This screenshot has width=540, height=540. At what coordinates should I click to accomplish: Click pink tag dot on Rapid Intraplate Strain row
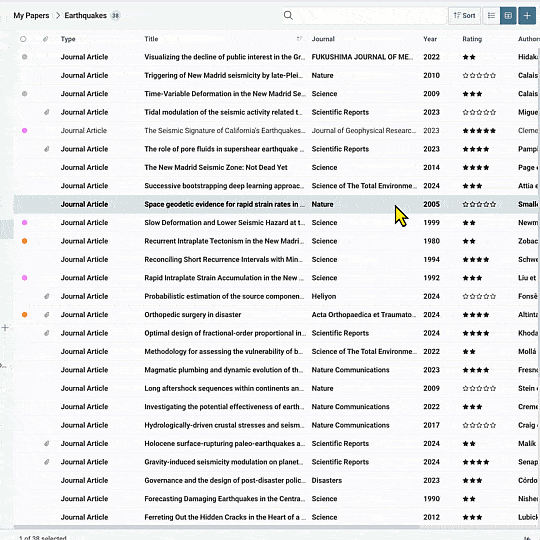24,278
